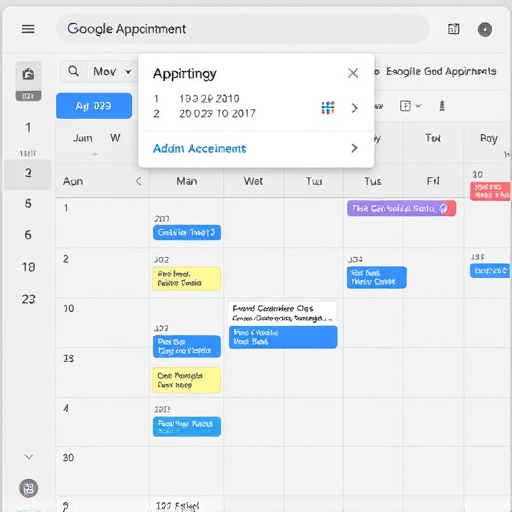Open blue event in row 10 Man column
The image size is (512, 512).
[x=187, y=346]
